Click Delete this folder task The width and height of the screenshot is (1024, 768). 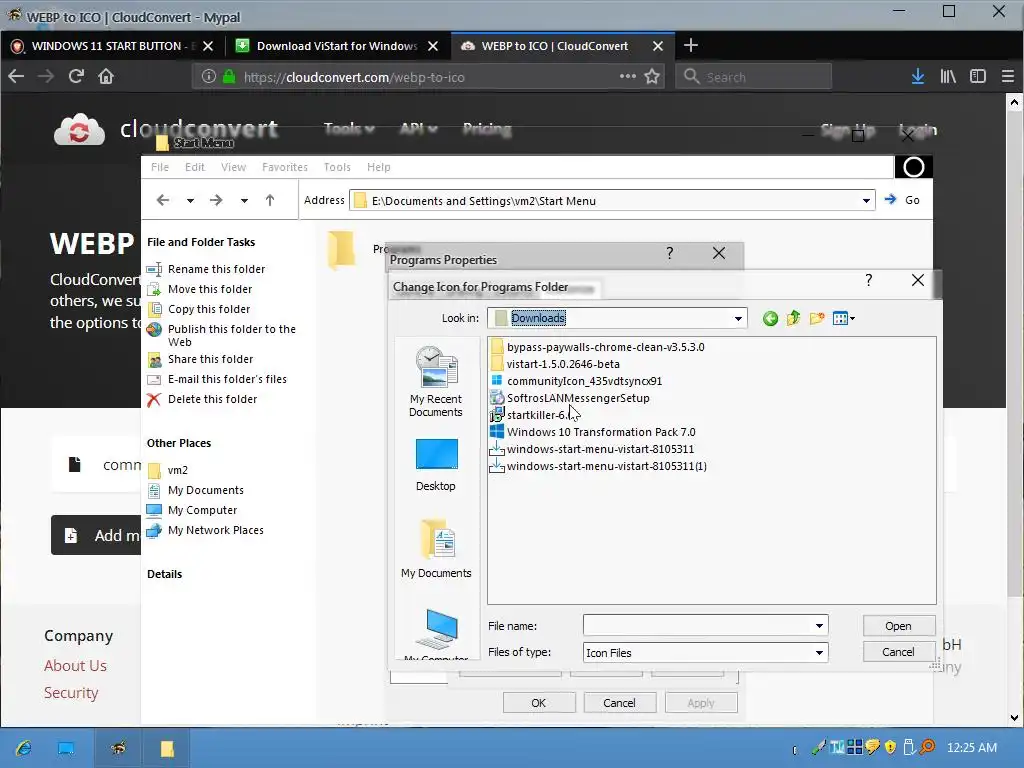pyautogui.click(x=212, y=399)
